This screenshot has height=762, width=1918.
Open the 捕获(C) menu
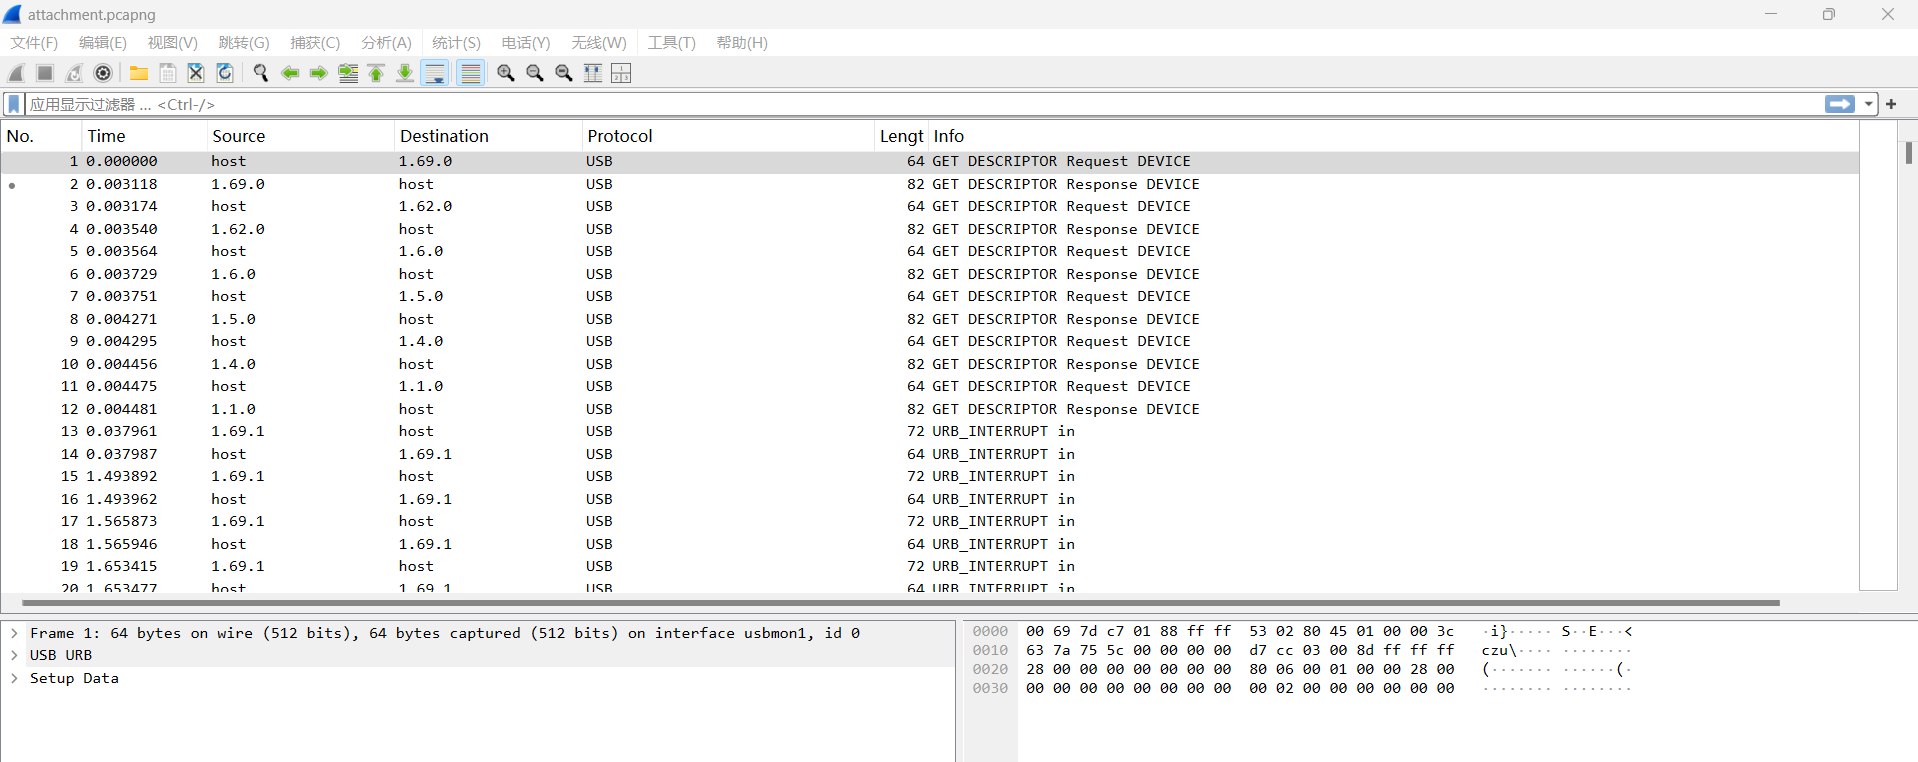pos(315,43)
